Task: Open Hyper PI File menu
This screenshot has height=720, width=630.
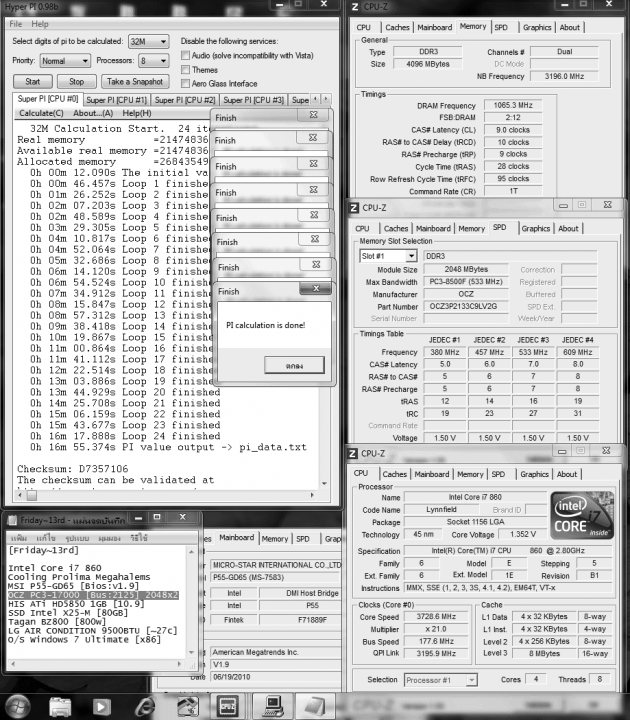Action: [16, 24]
